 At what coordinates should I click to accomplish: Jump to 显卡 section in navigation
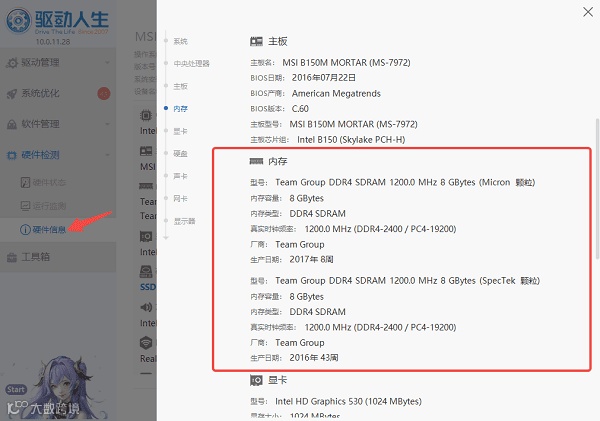180,131
